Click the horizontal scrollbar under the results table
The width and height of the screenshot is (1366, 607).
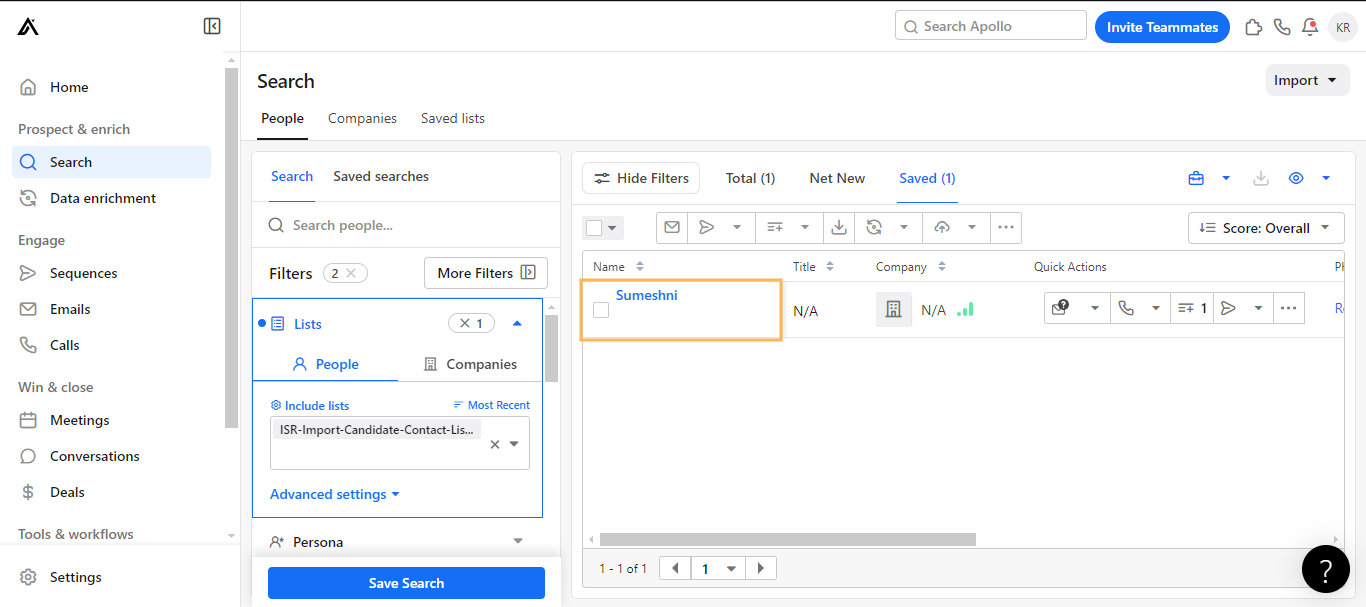click(x=787, y=539)
